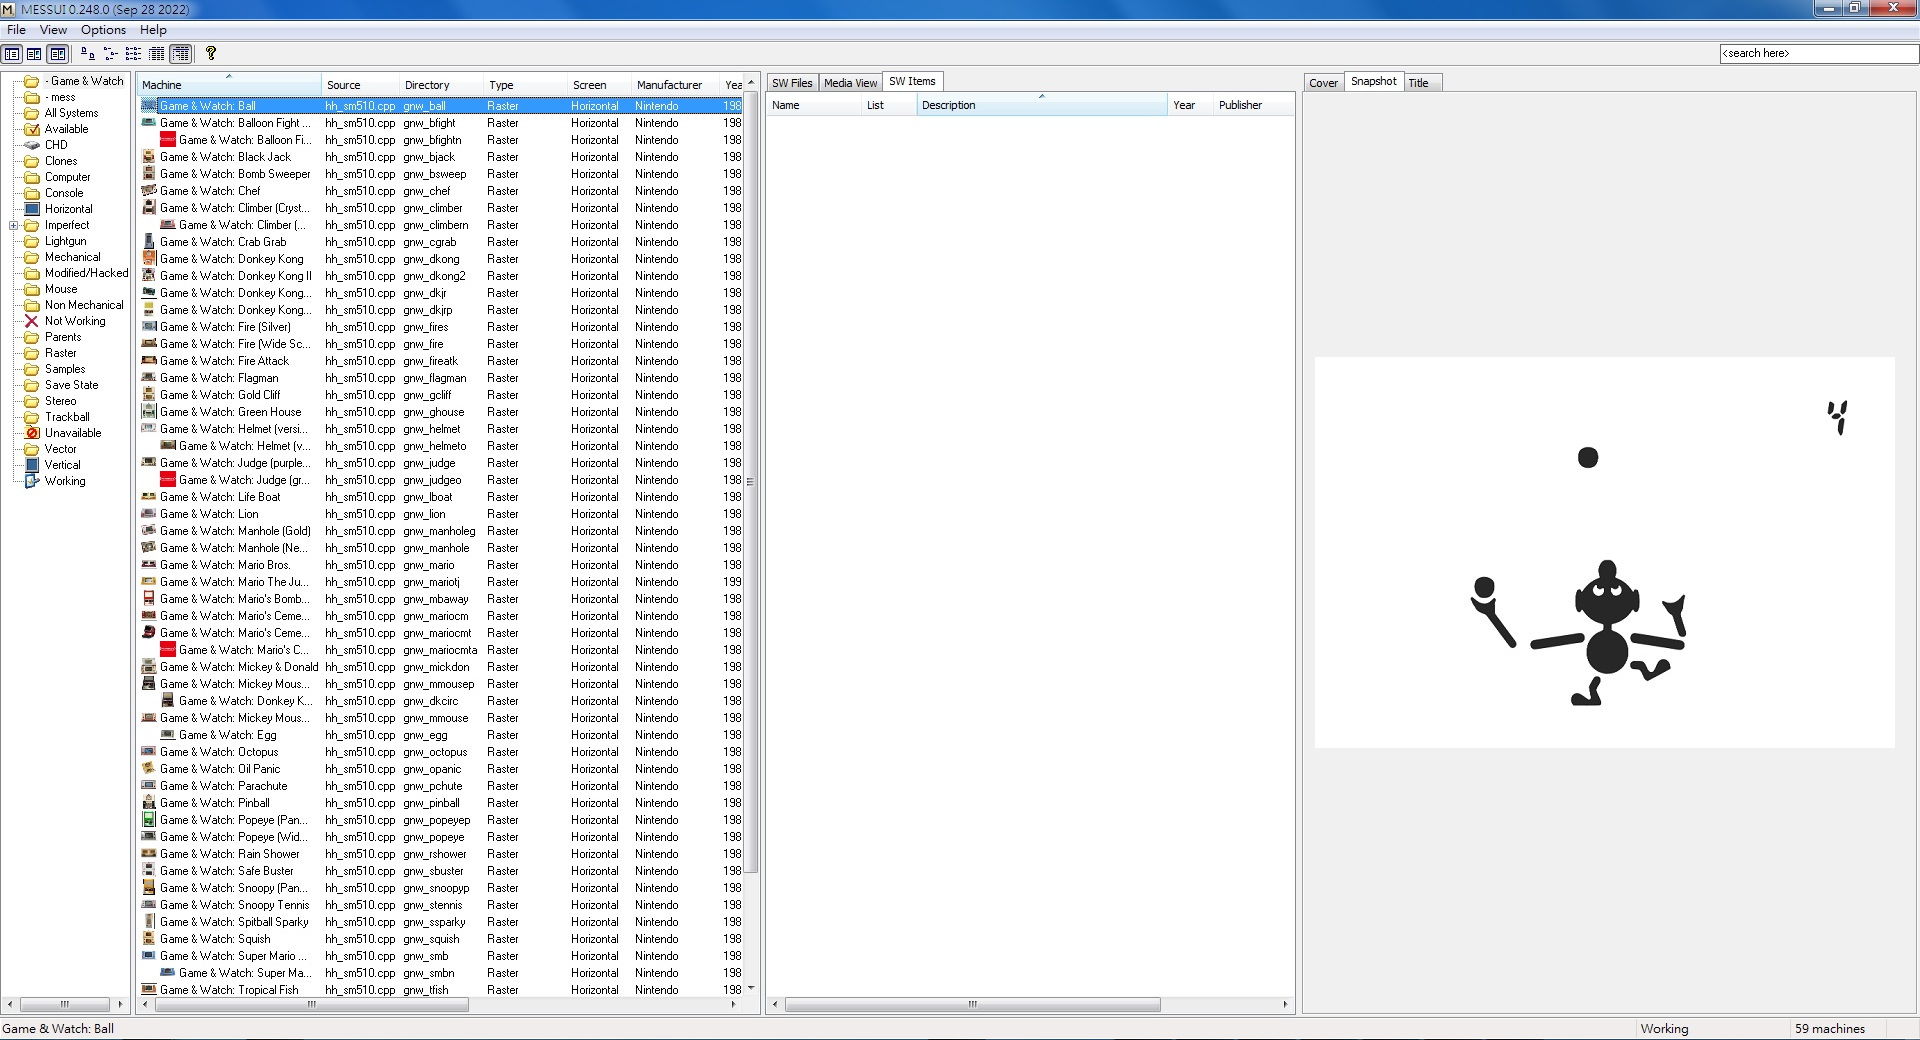Switch to the Media View tab
Image resolution: width=1920 pixels, height=1040 pixels.
[850, 83]
